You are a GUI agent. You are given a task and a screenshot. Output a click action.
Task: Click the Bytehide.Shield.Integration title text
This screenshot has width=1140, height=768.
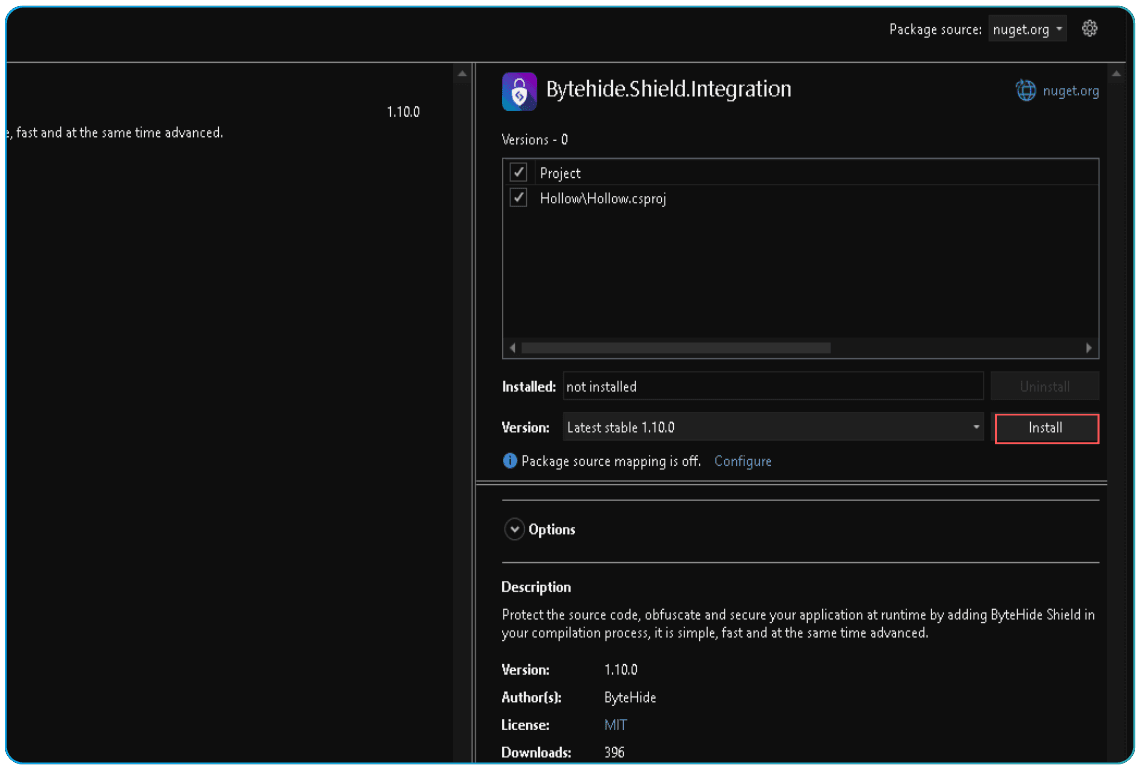[668, 89]
